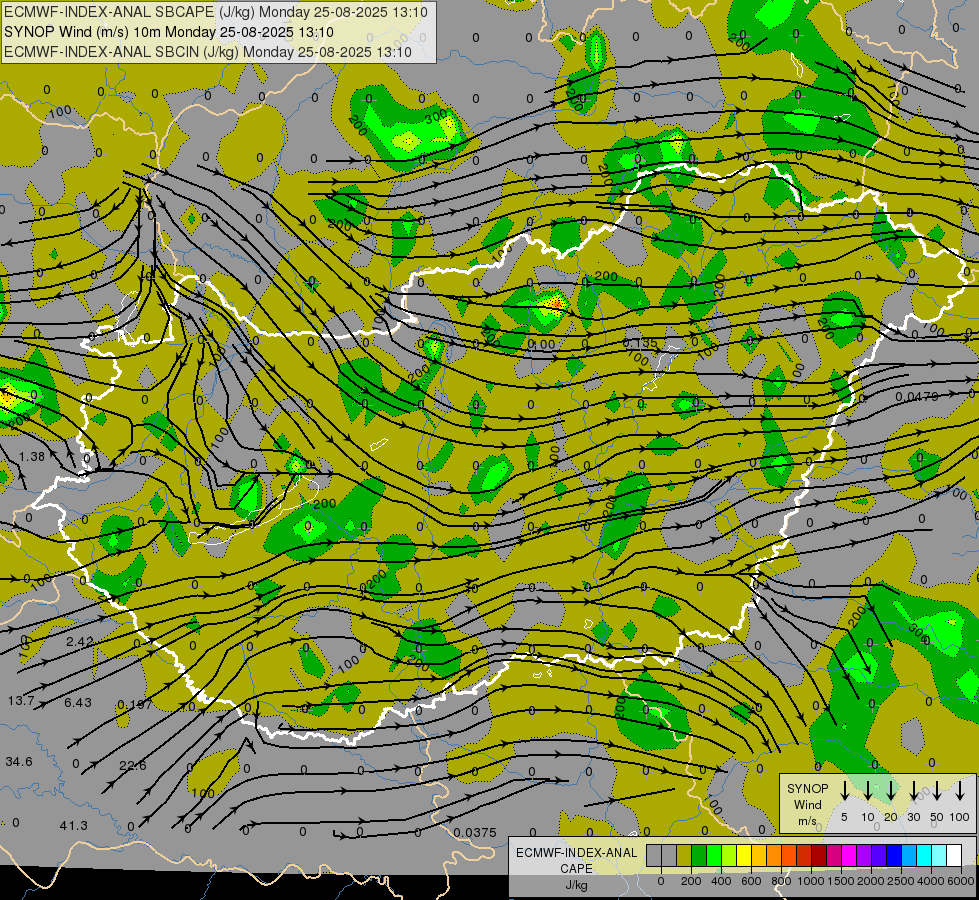Image resolution: width=979 pixels, height=900 pixels.
Task: Click the 2500 tick label in CAPE legend
Action: [901, 881]
